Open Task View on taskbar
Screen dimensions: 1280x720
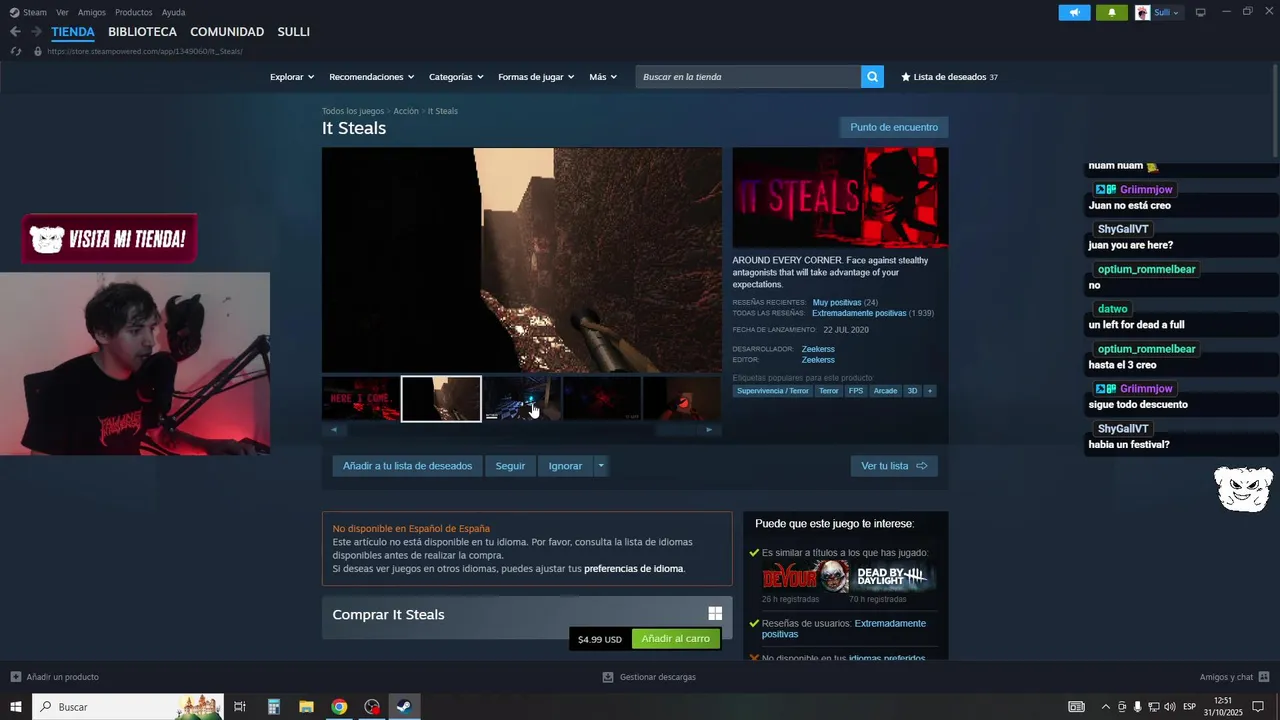240,707
